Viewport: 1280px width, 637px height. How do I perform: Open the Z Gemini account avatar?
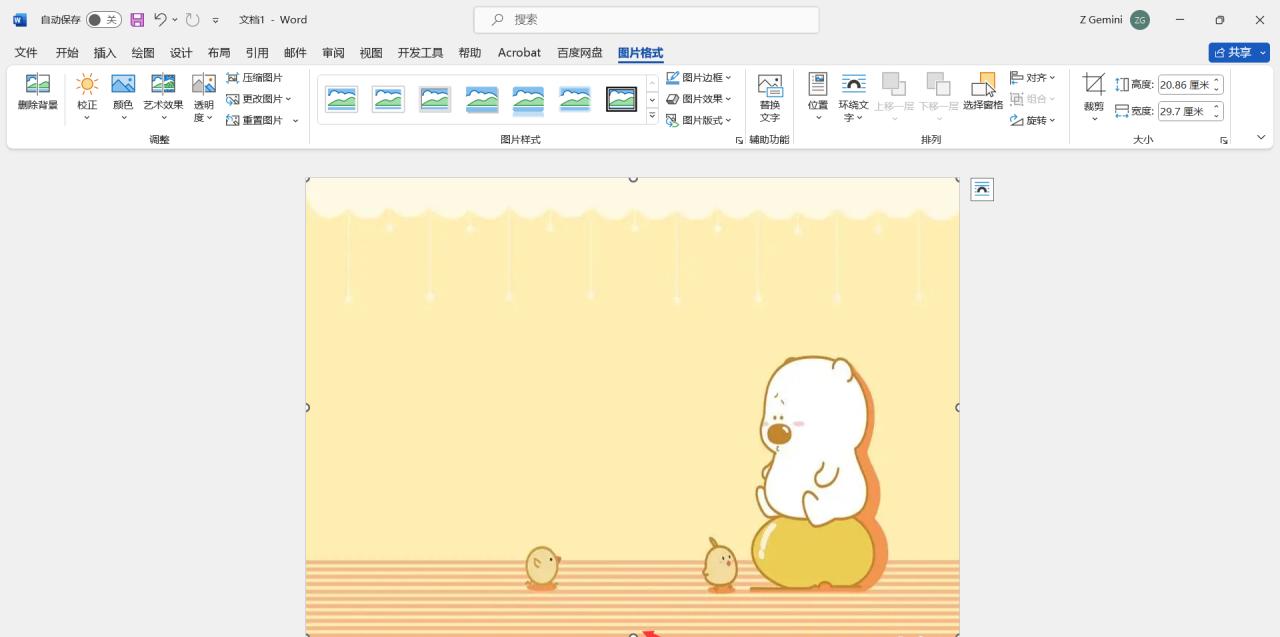[x=1140, y=20]
